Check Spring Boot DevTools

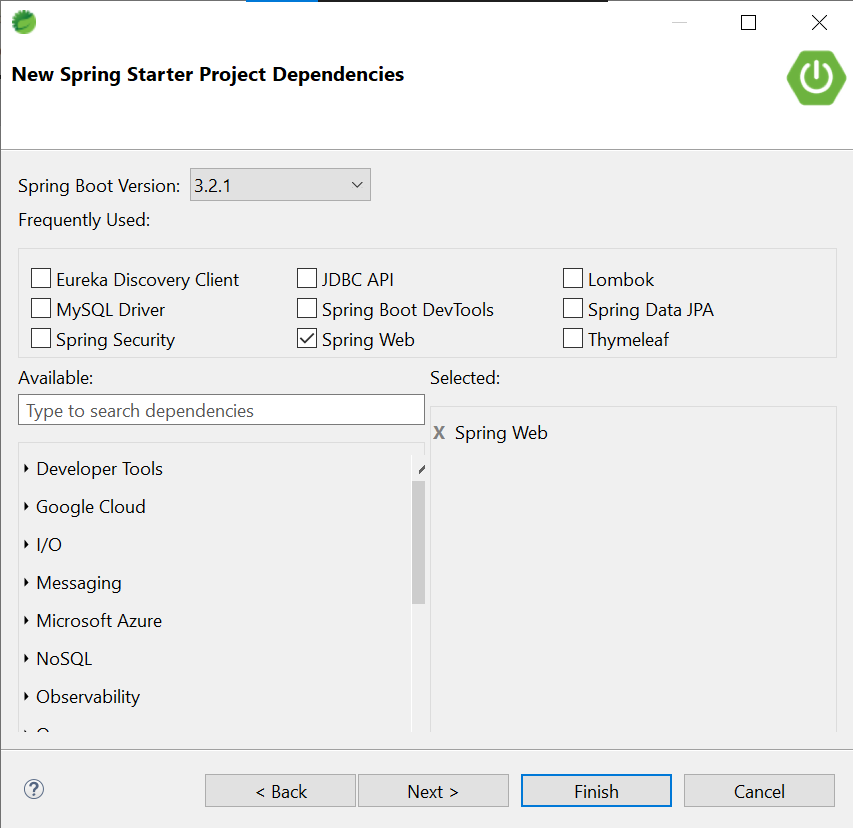(307, 308)
